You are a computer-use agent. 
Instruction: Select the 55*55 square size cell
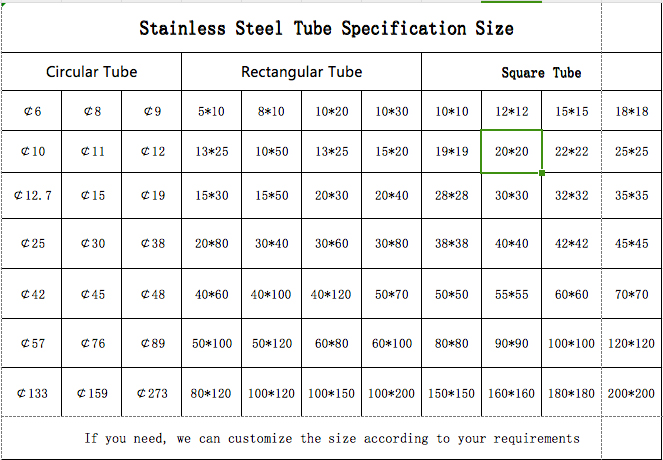click(x=512, y=295)
